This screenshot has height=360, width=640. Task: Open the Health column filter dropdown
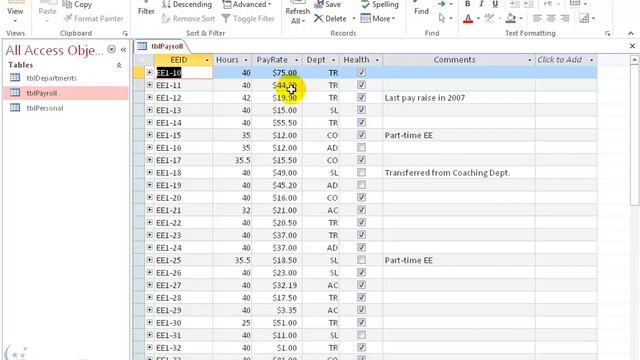pyautogui.click(x=377, y=60)
